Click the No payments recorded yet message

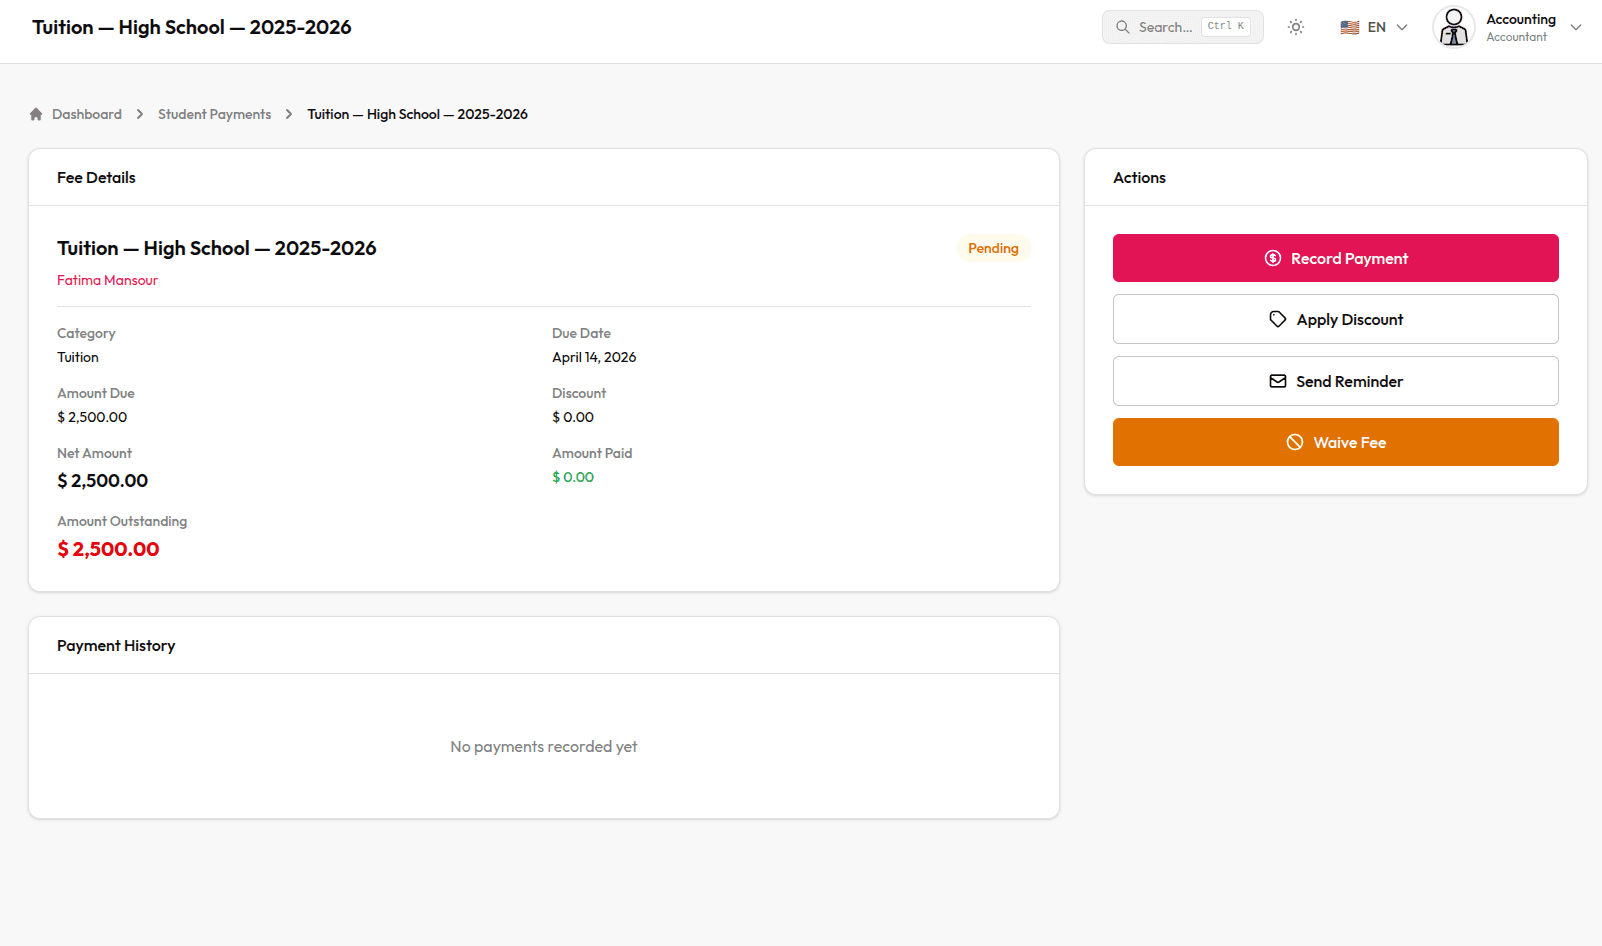click(544, 746)
